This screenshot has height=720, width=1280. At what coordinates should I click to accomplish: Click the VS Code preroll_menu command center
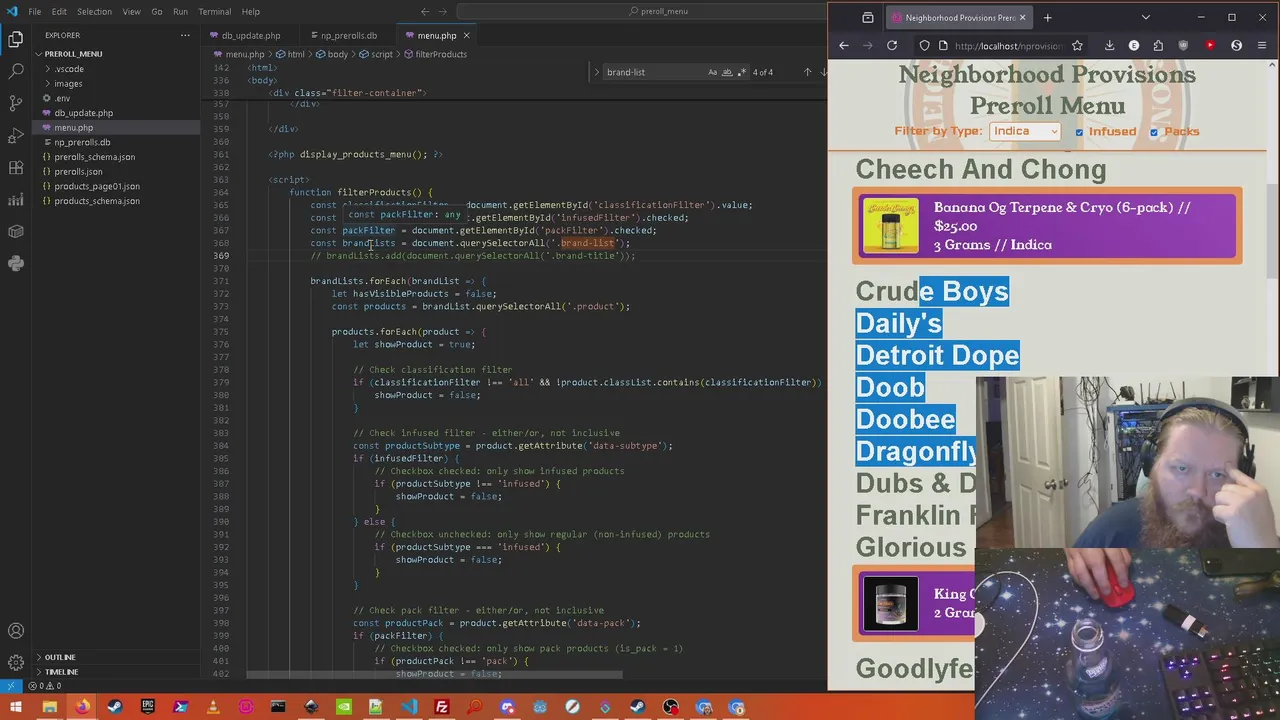660,11
